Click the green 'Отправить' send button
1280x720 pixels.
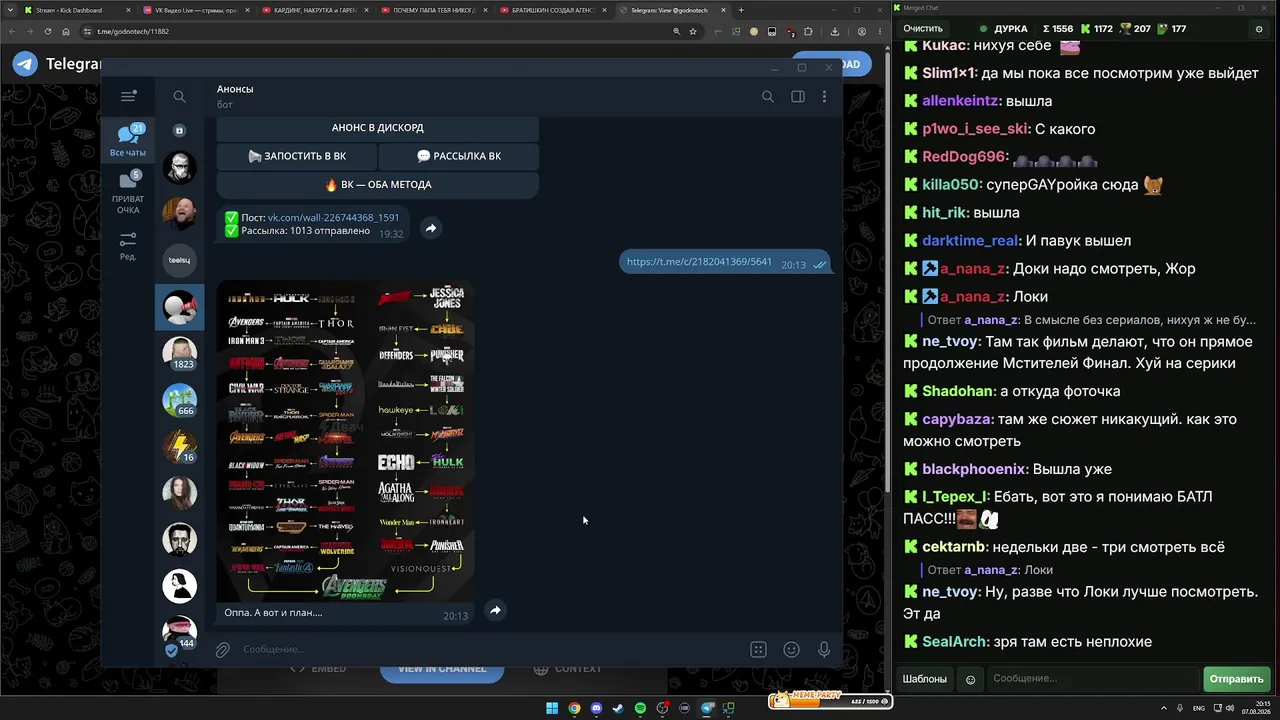[1236, 679]
